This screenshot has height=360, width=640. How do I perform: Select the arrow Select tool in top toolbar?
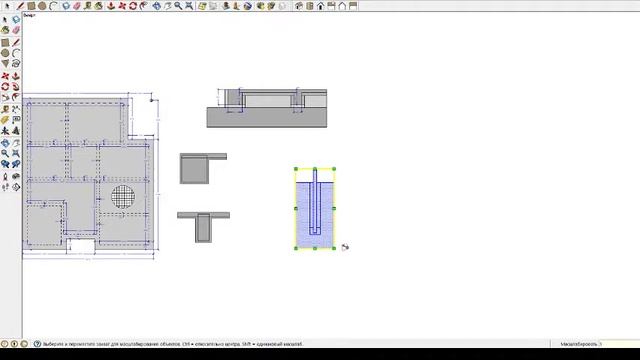coord(7,6)
